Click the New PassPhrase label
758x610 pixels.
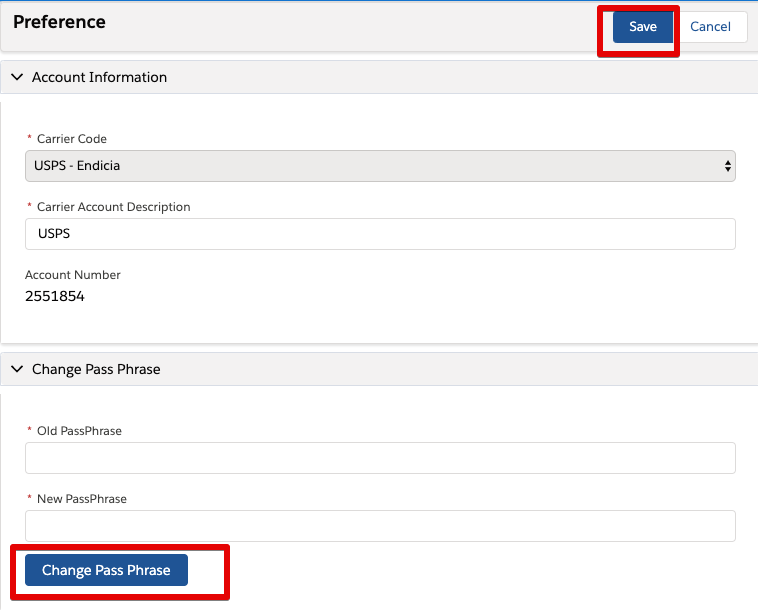point(82,499)
